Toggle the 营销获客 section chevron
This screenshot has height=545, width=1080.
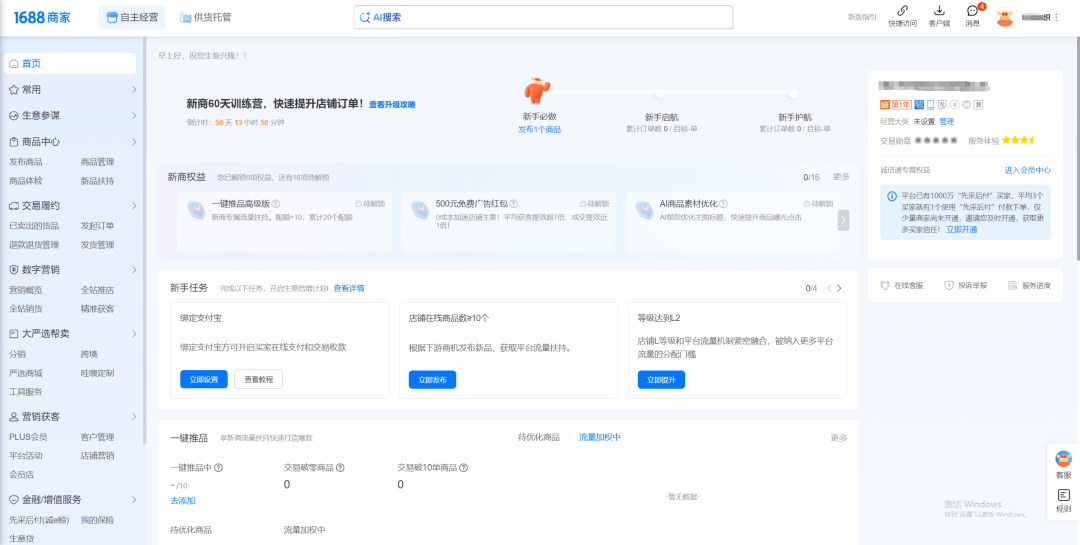(134, 417)
